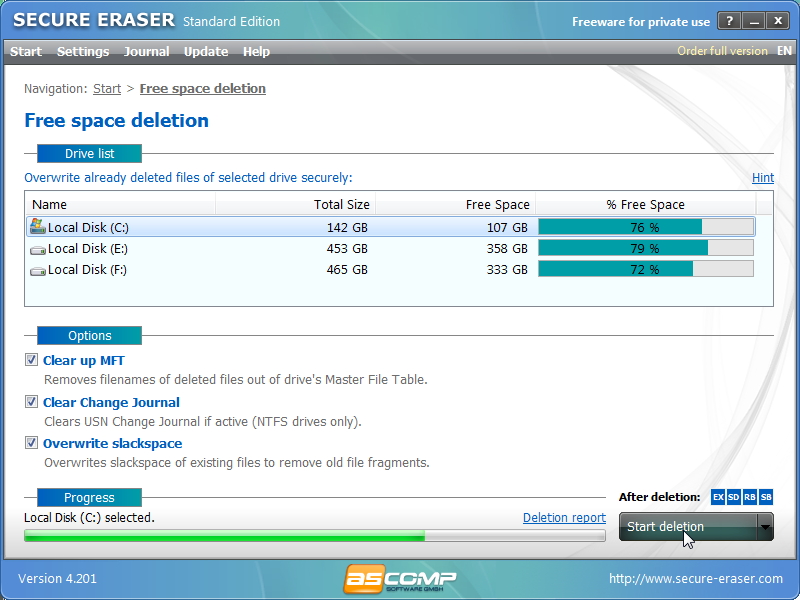
Task: Toggle the Clear Change Journal checkbox
Action: tap(31, 402)
